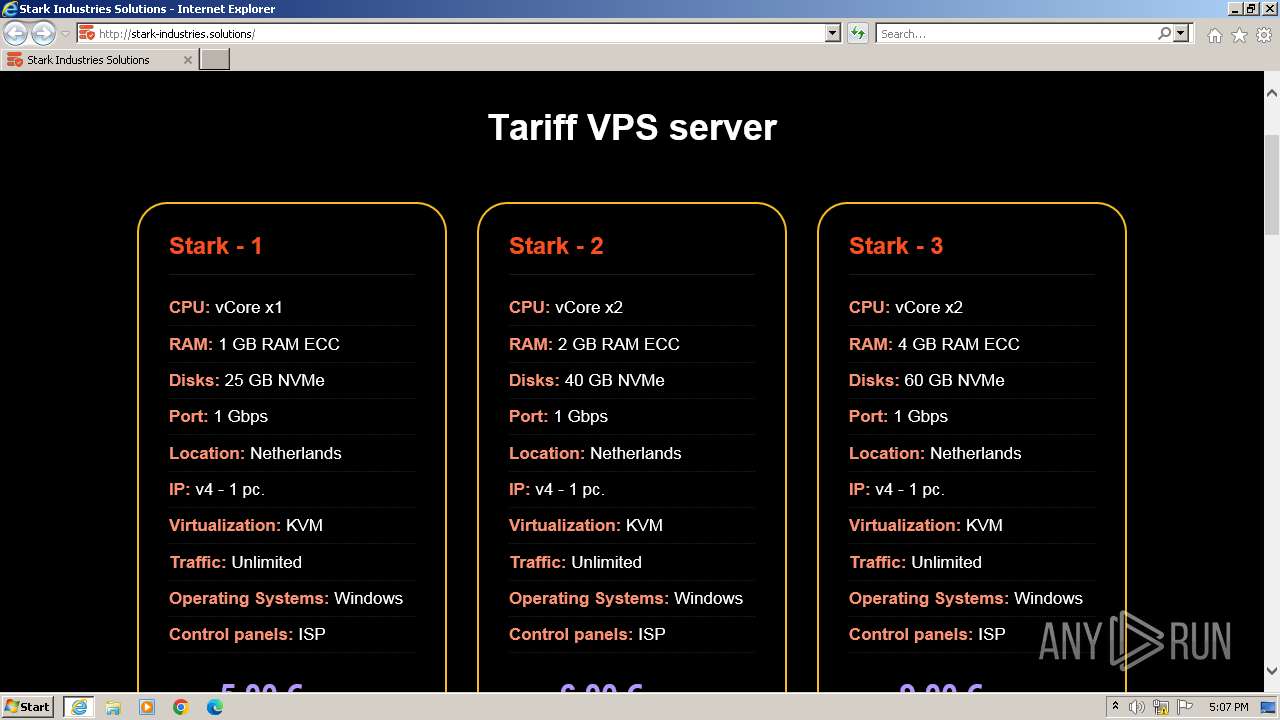Expand the address bar autocomplete dropdown

[x=833, y=34]
